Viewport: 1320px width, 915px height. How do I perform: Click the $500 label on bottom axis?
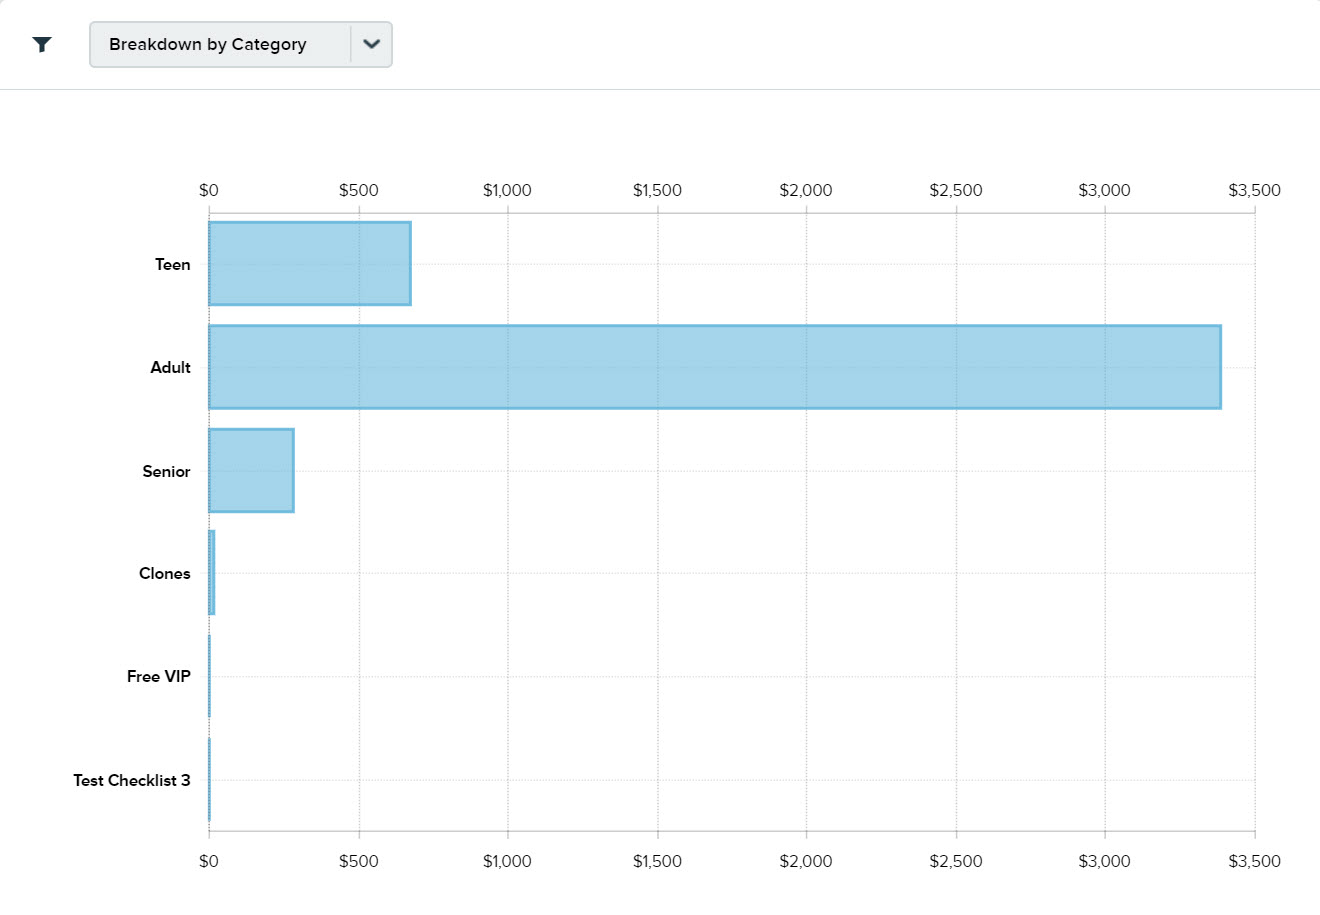point(358,861)
